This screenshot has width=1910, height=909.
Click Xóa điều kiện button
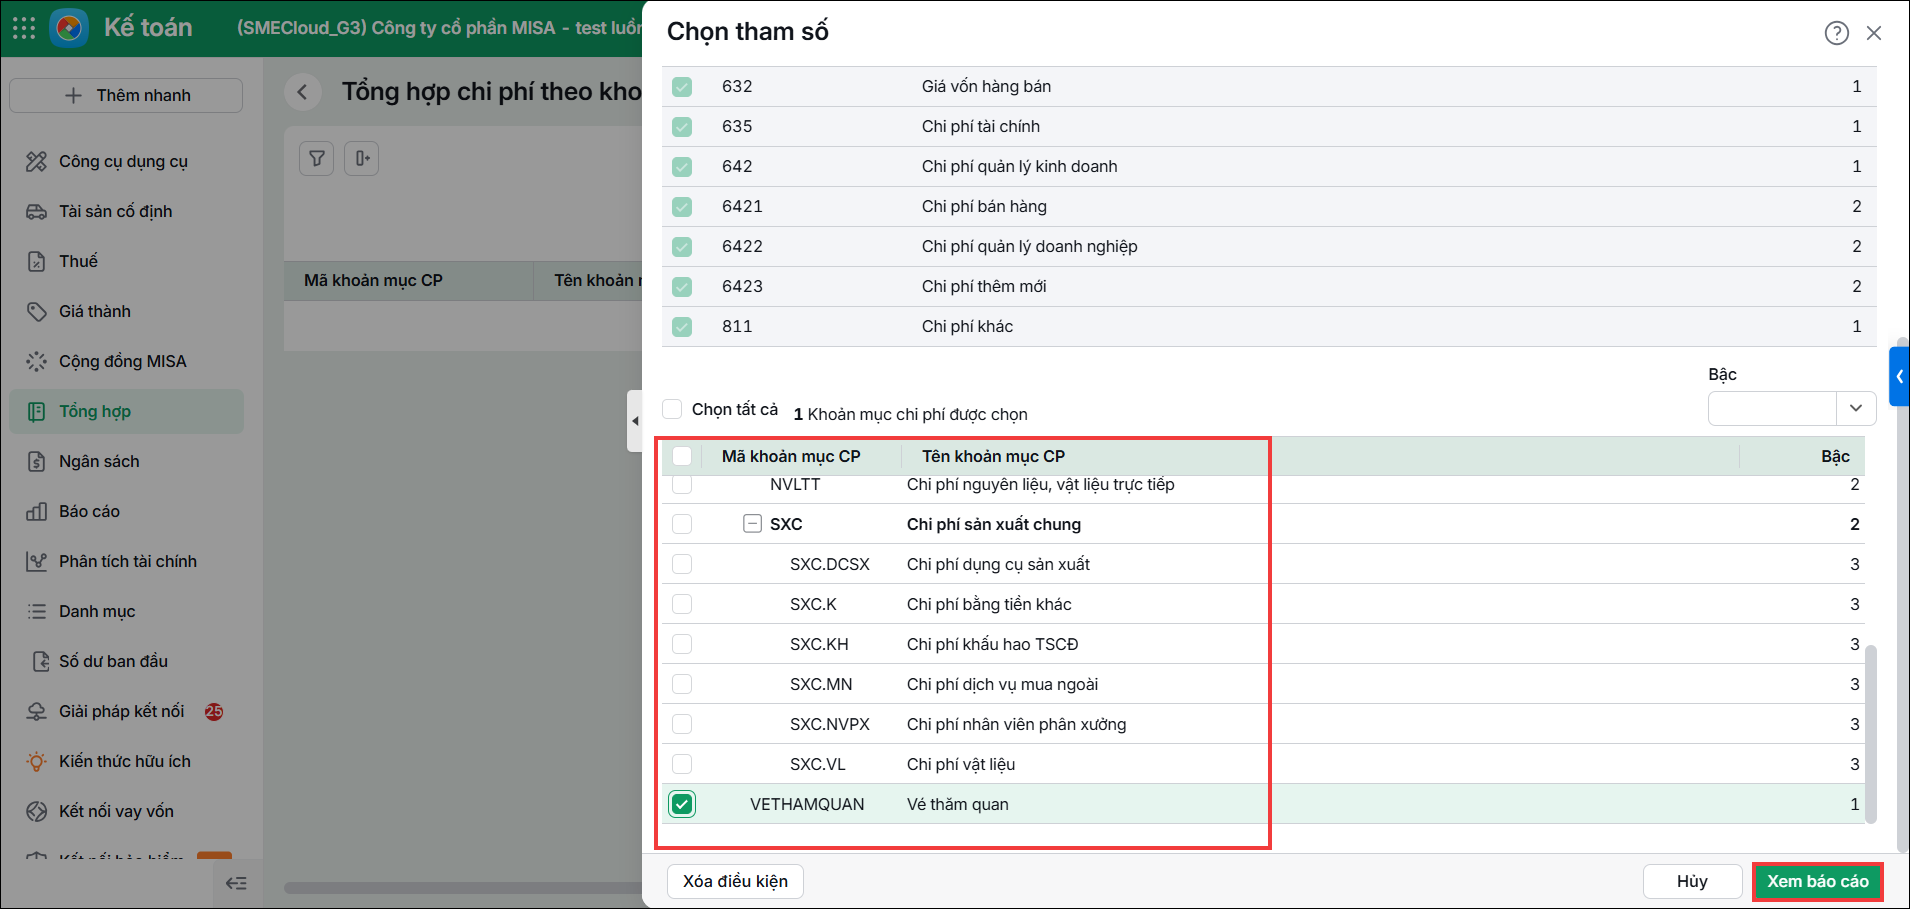[x=735, y=881]
